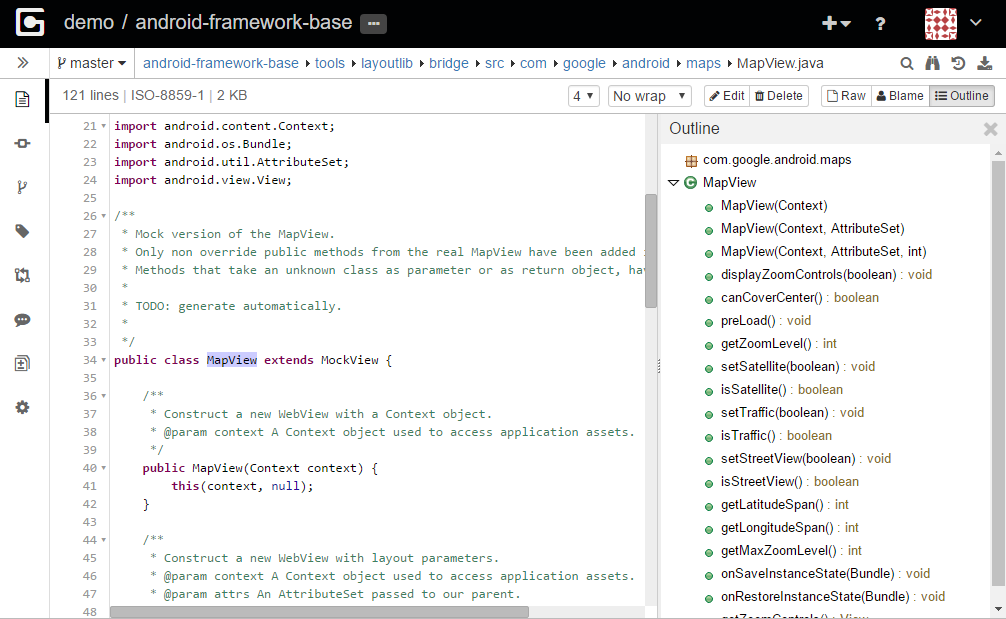
Task: Click the Delete button
Action: [779, 96]
